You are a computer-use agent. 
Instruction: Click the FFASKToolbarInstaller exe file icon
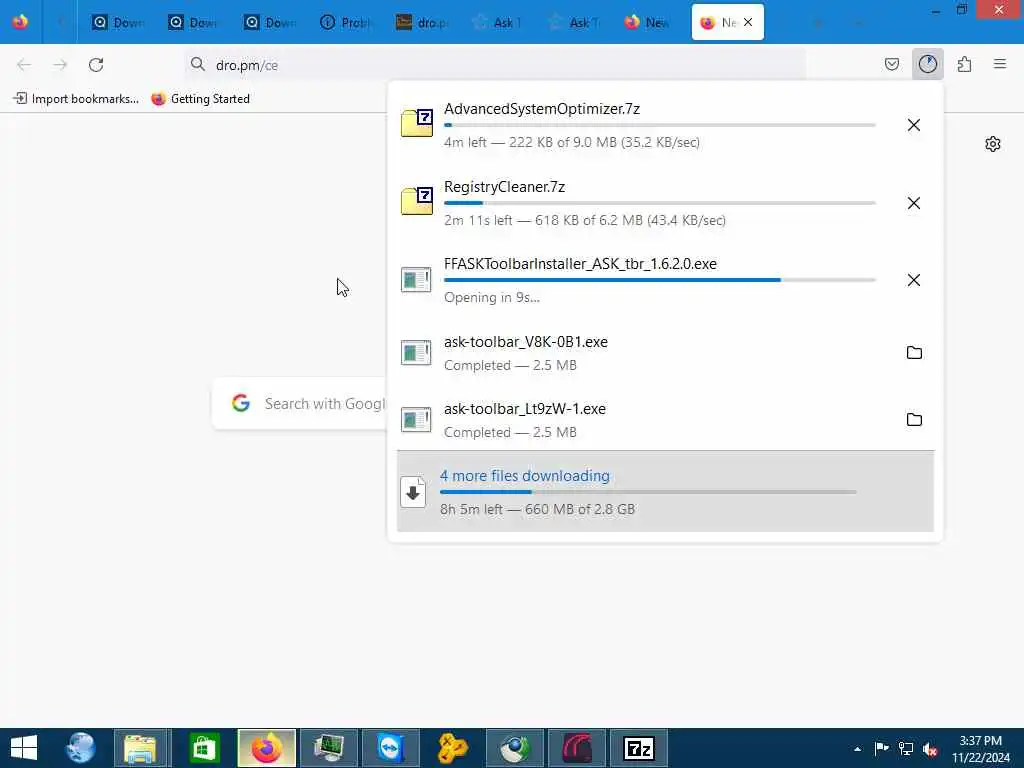coord(416,280)
